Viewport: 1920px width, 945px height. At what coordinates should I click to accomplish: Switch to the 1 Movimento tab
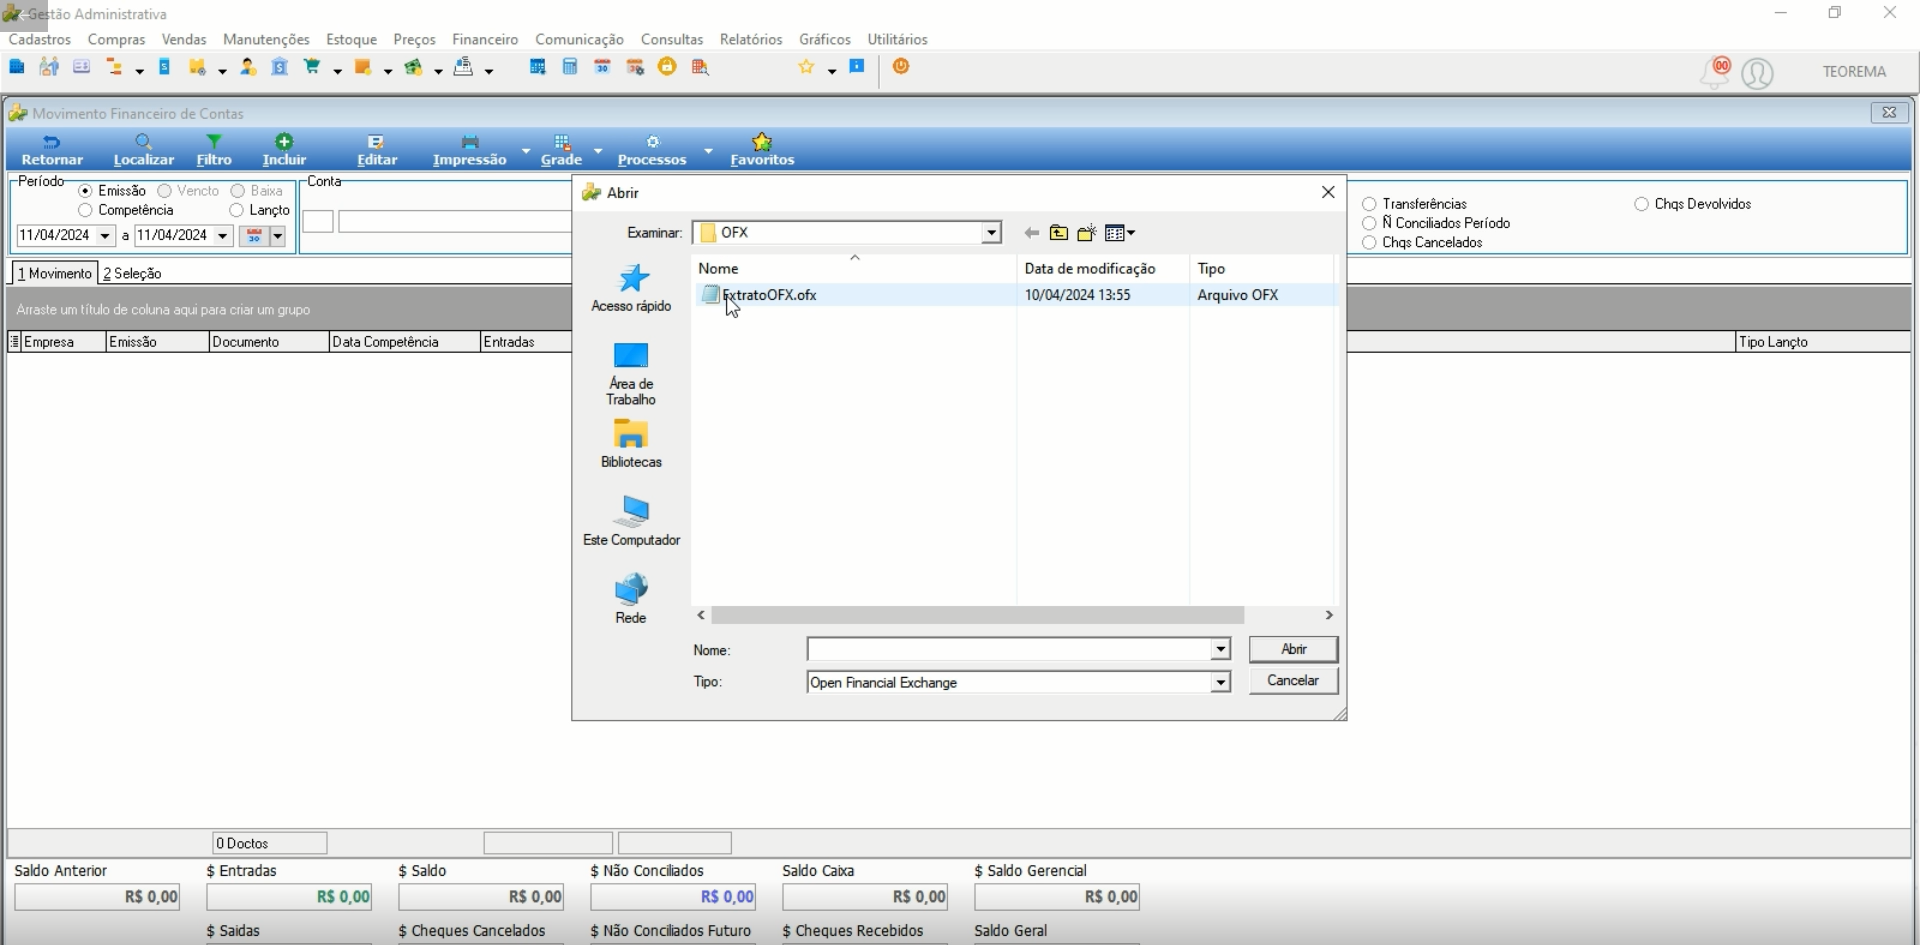click(x=55, y=273)
